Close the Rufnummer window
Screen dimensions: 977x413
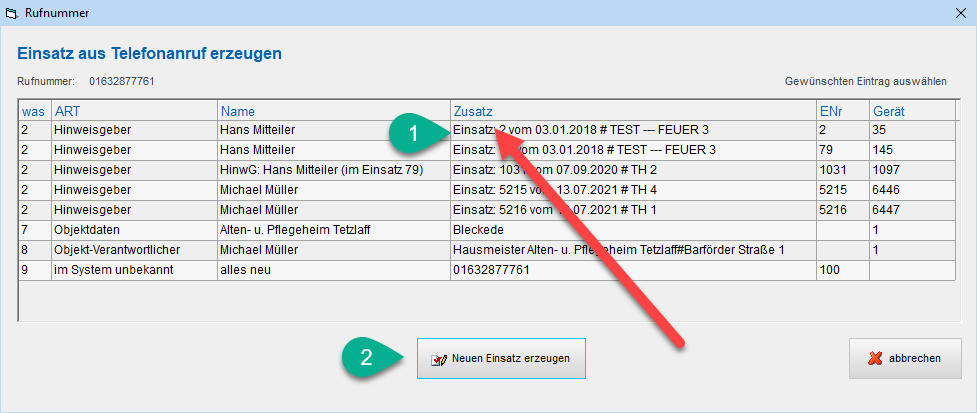click(953, 14)
